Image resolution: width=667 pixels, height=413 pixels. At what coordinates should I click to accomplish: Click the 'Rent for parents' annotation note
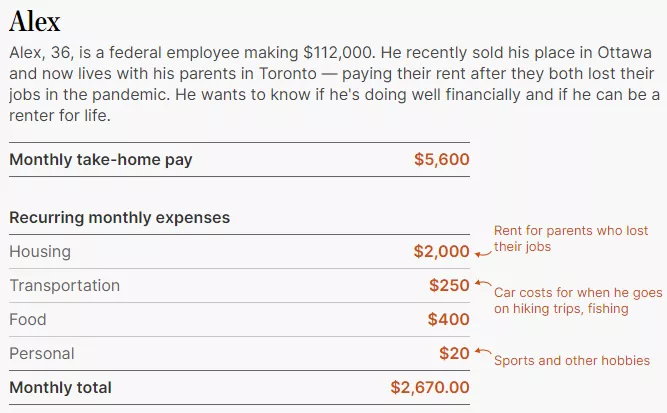tap(570, 239)
